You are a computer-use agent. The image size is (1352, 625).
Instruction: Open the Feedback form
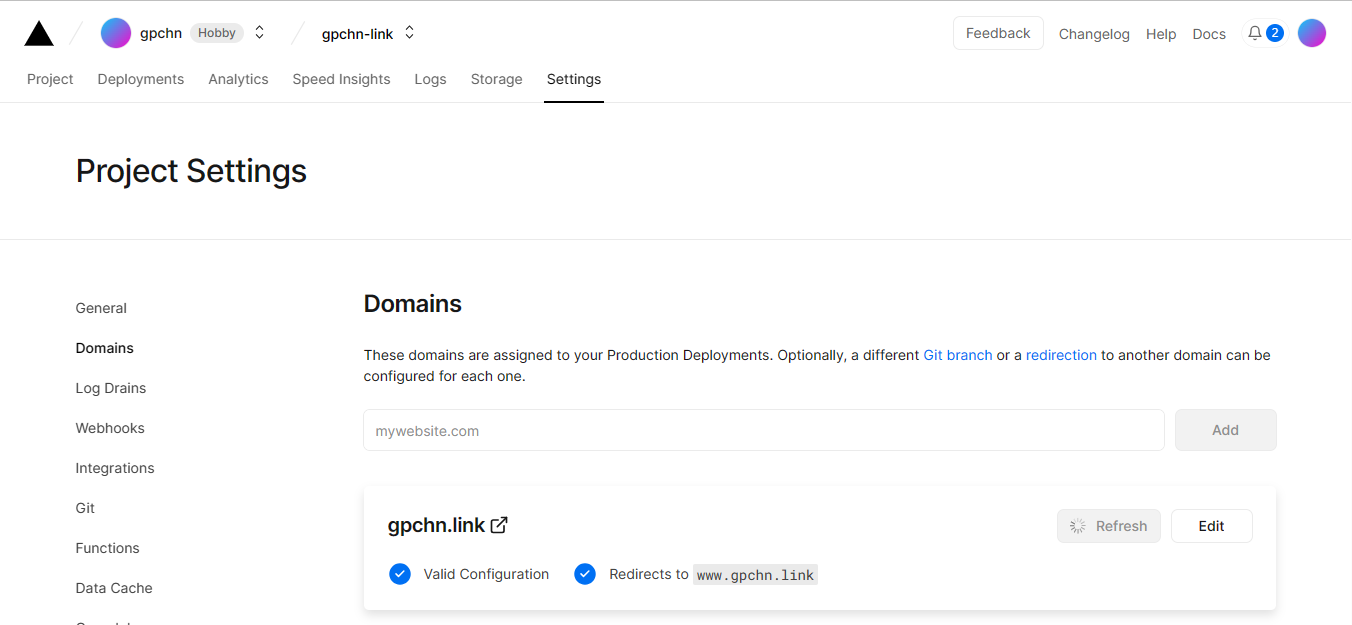[998, 32]
